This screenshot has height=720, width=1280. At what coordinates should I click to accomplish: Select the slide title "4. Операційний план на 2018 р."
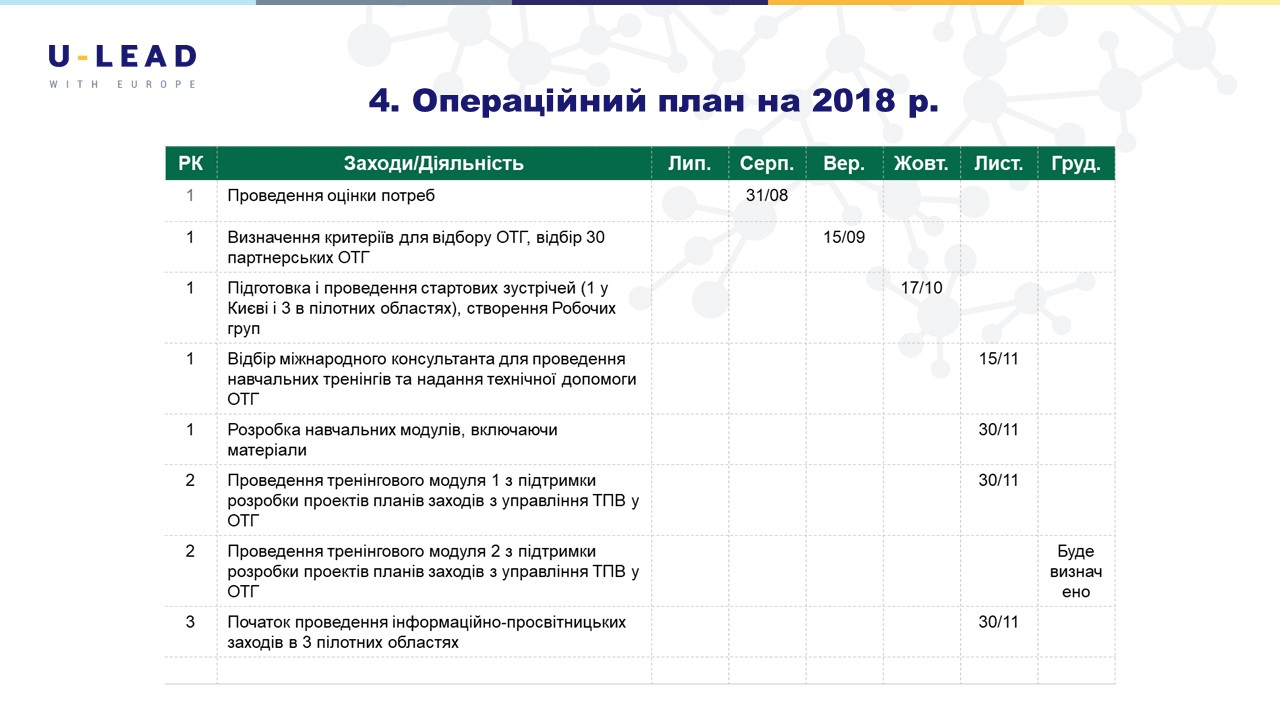click(653, 101)
